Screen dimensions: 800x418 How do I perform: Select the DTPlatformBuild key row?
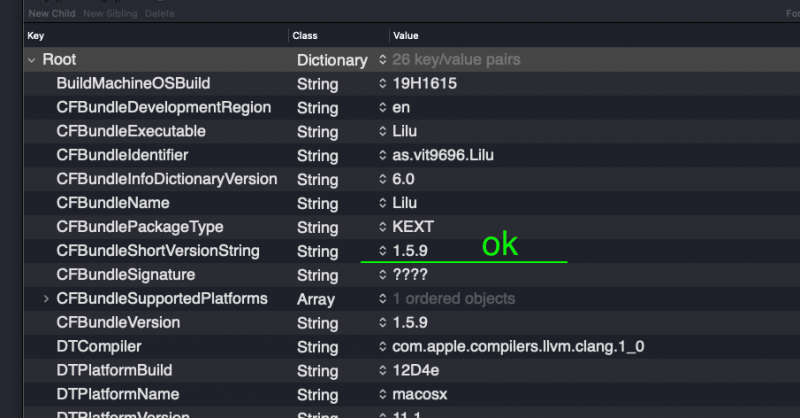tap(112, 371)
